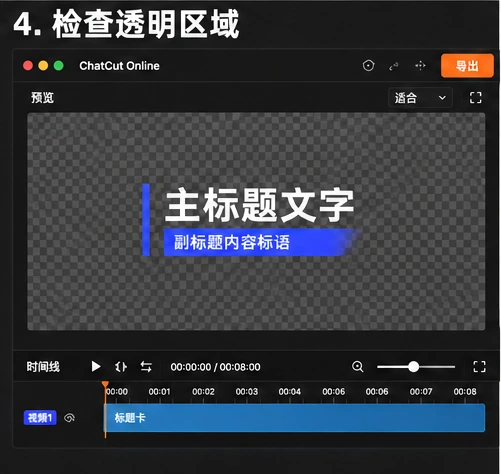The width and height of the screenshot is (501, 474).
Task: Click the ChatCut Online window title
Action: [119, 66]
